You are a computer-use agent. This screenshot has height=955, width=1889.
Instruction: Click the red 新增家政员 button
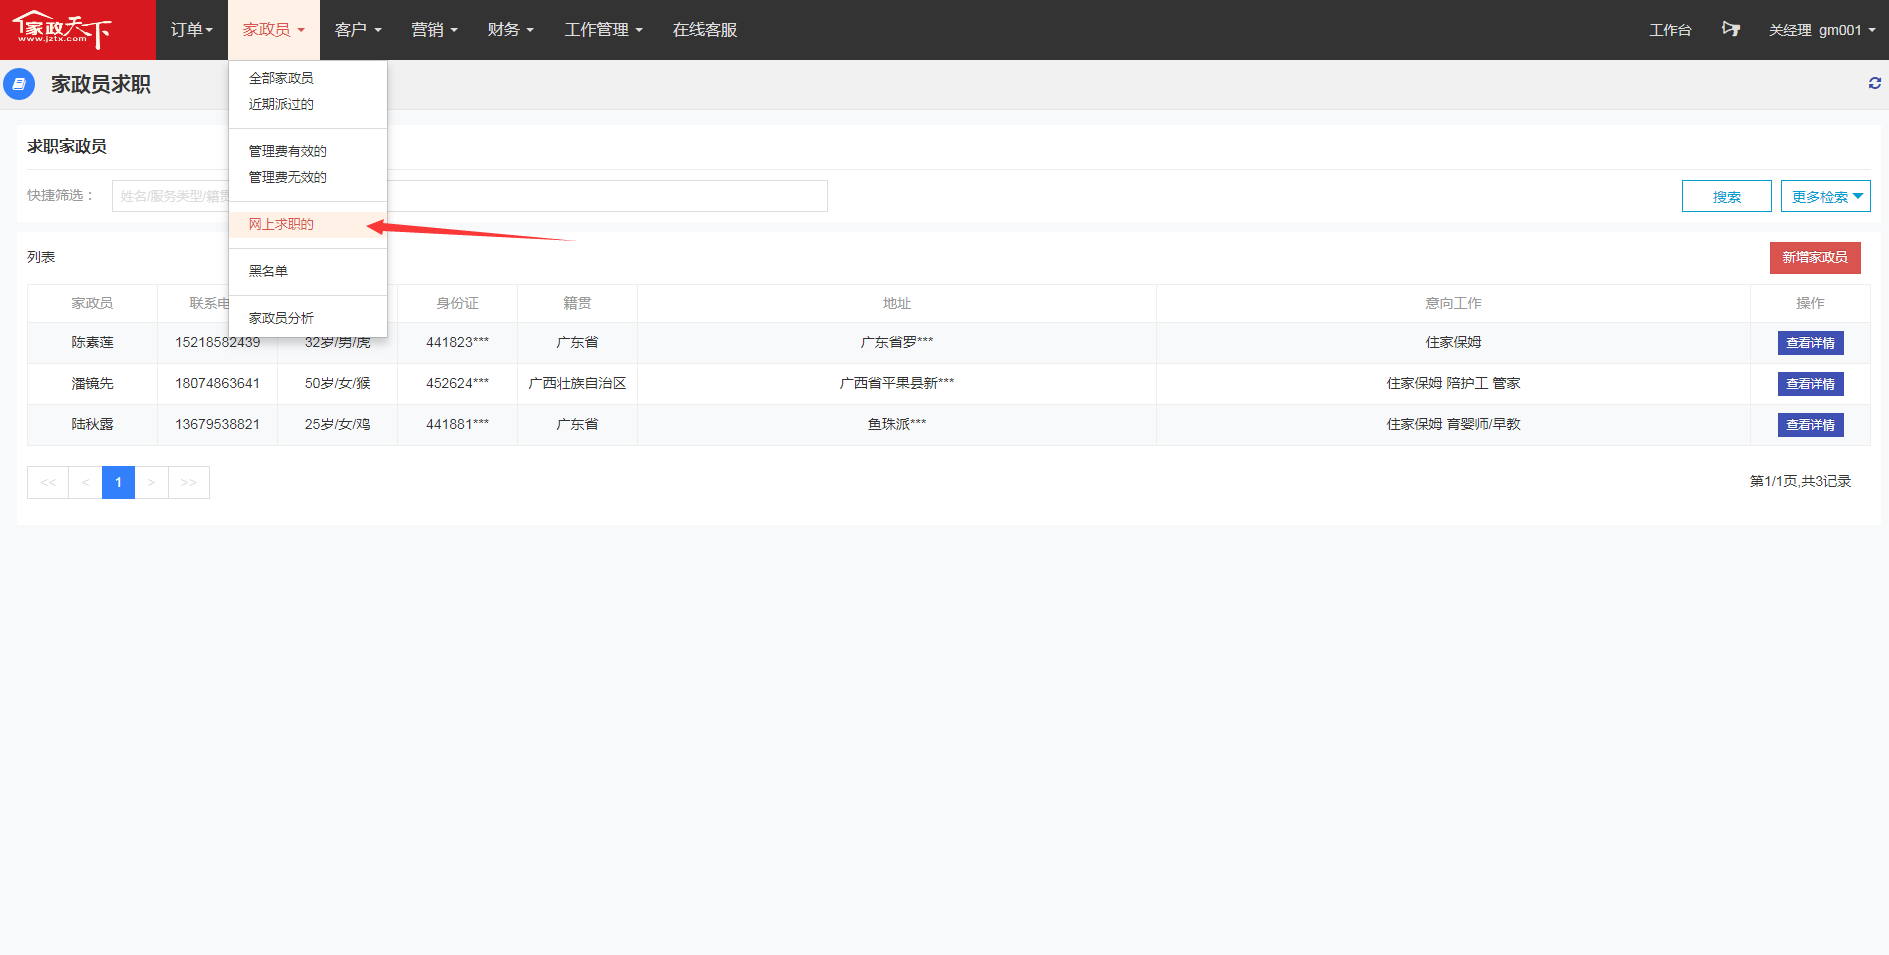pos(1815,258)
